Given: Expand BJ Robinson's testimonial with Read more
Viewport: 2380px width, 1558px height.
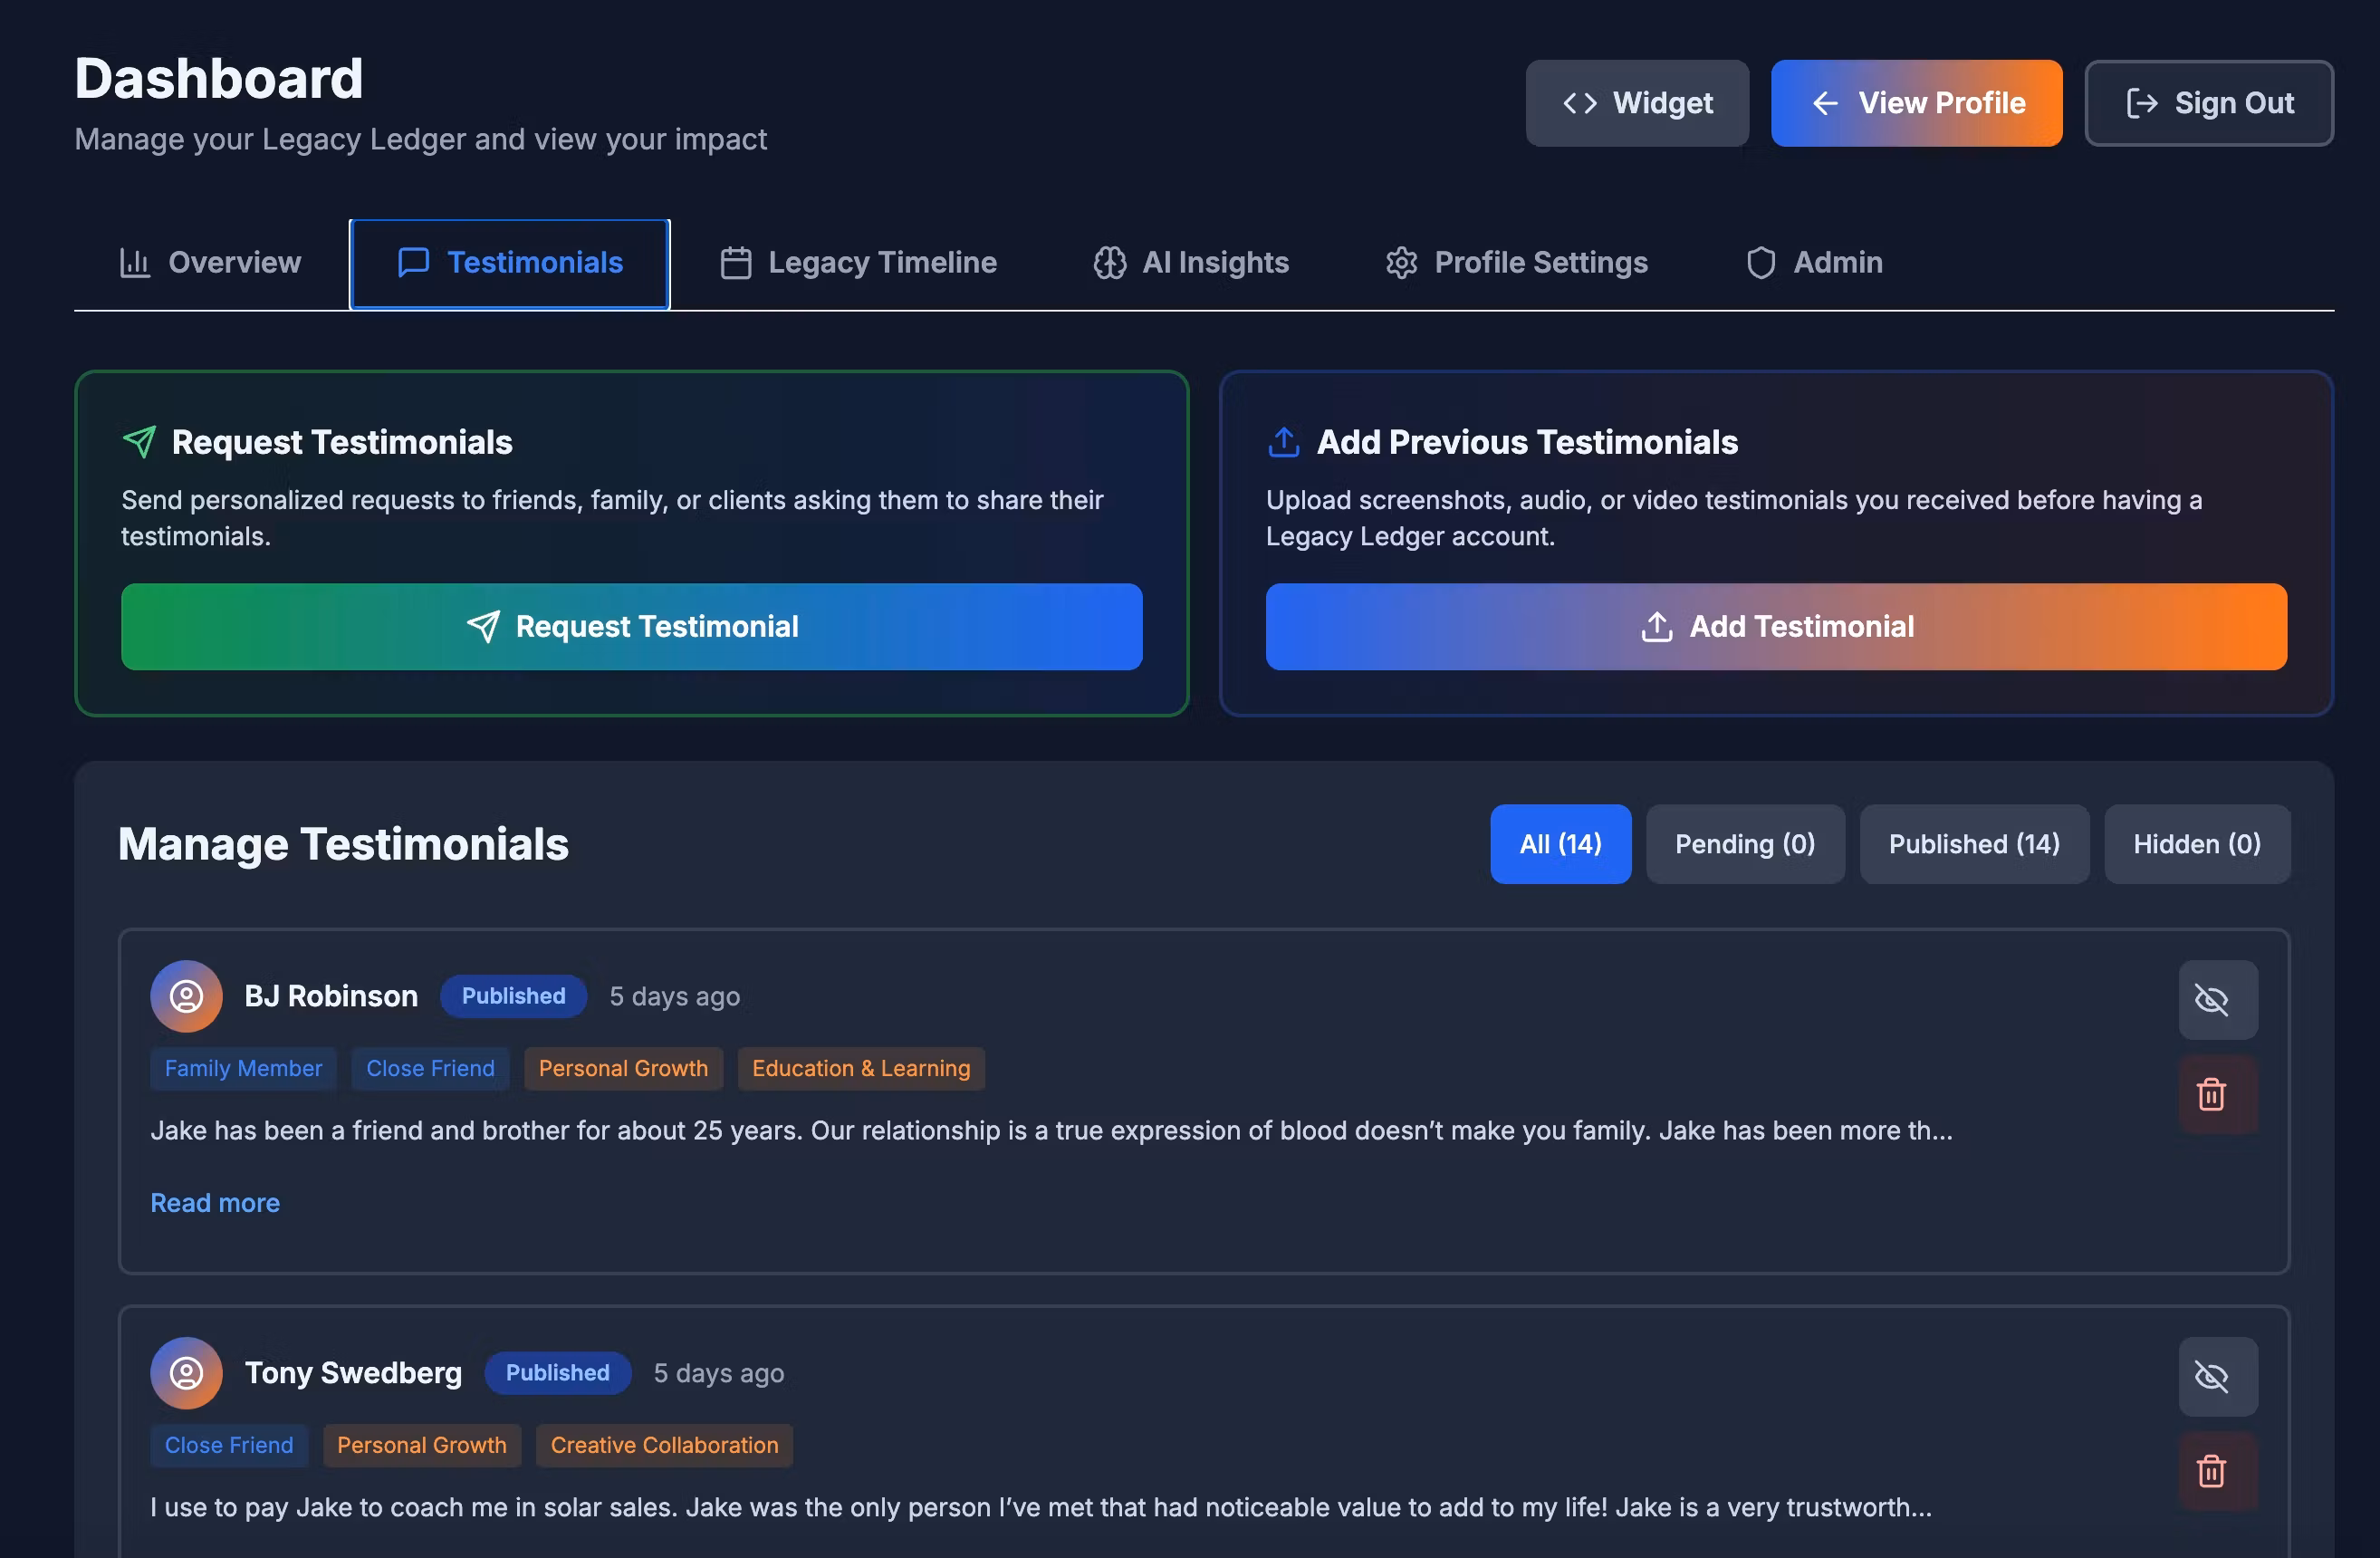Looking at the screenshot, I should [x=215, y=1203].
